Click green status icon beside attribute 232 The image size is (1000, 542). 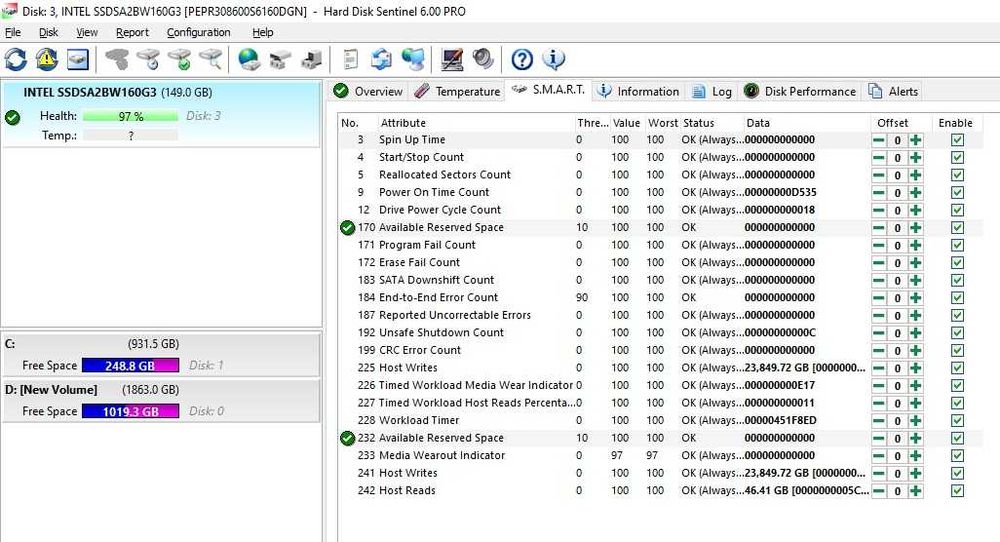point(348,438)
